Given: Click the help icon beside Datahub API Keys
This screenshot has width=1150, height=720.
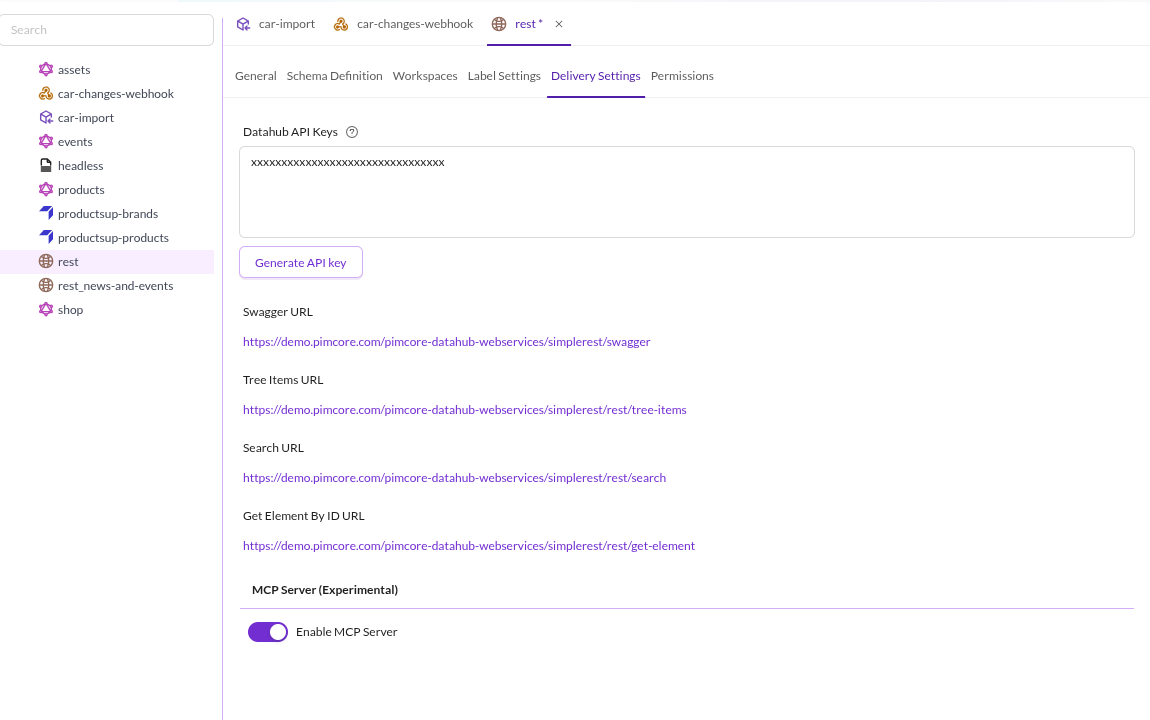Looking at the screenshot, I should coord(352,132).
